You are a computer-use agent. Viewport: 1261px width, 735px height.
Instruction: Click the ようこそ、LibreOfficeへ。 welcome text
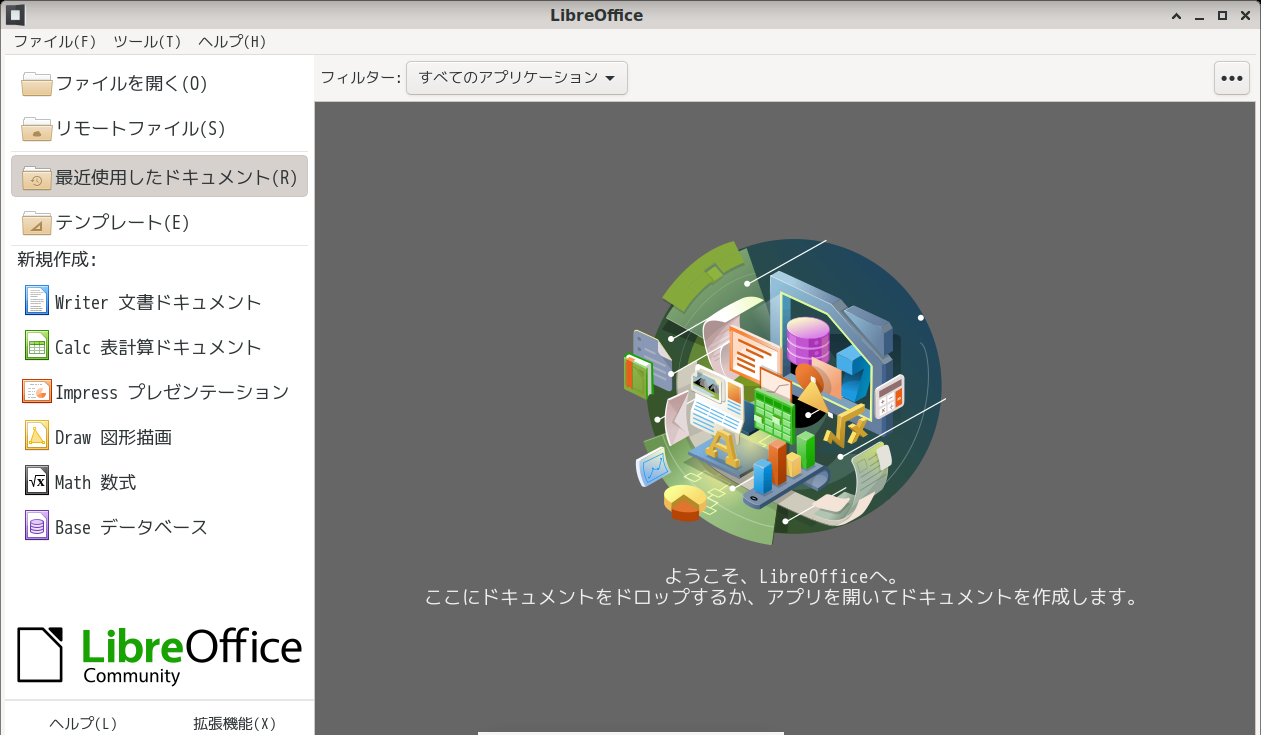coord(783,576)
